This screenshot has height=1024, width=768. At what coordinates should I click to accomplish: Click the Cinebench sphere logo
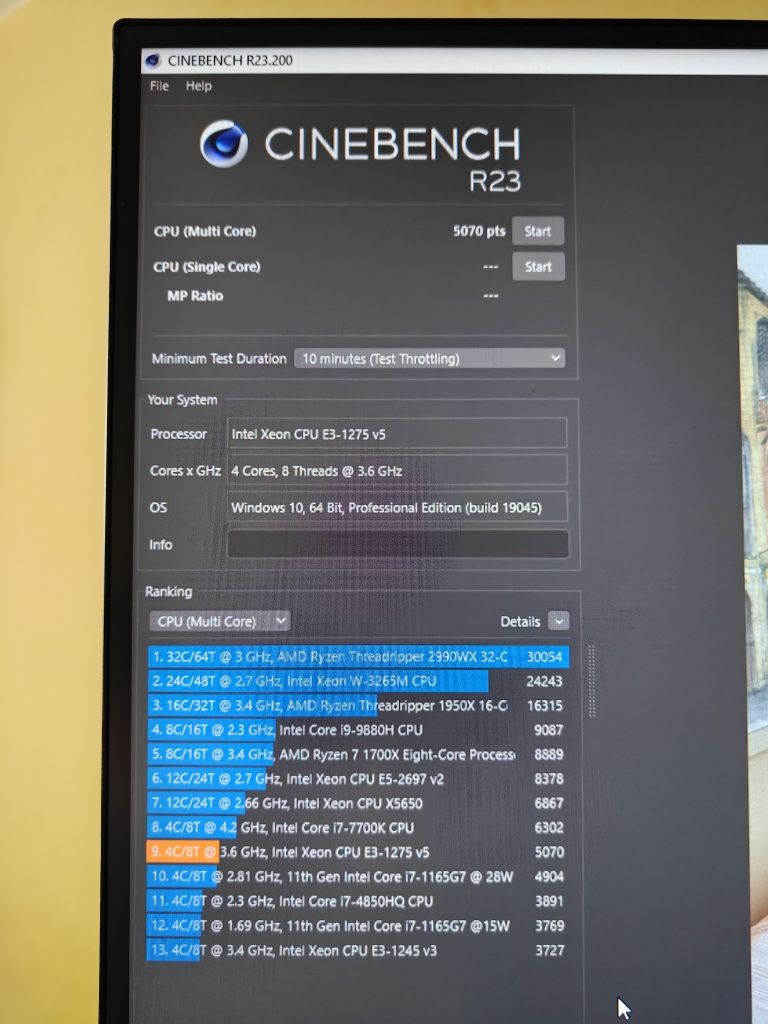pos(224,144)
